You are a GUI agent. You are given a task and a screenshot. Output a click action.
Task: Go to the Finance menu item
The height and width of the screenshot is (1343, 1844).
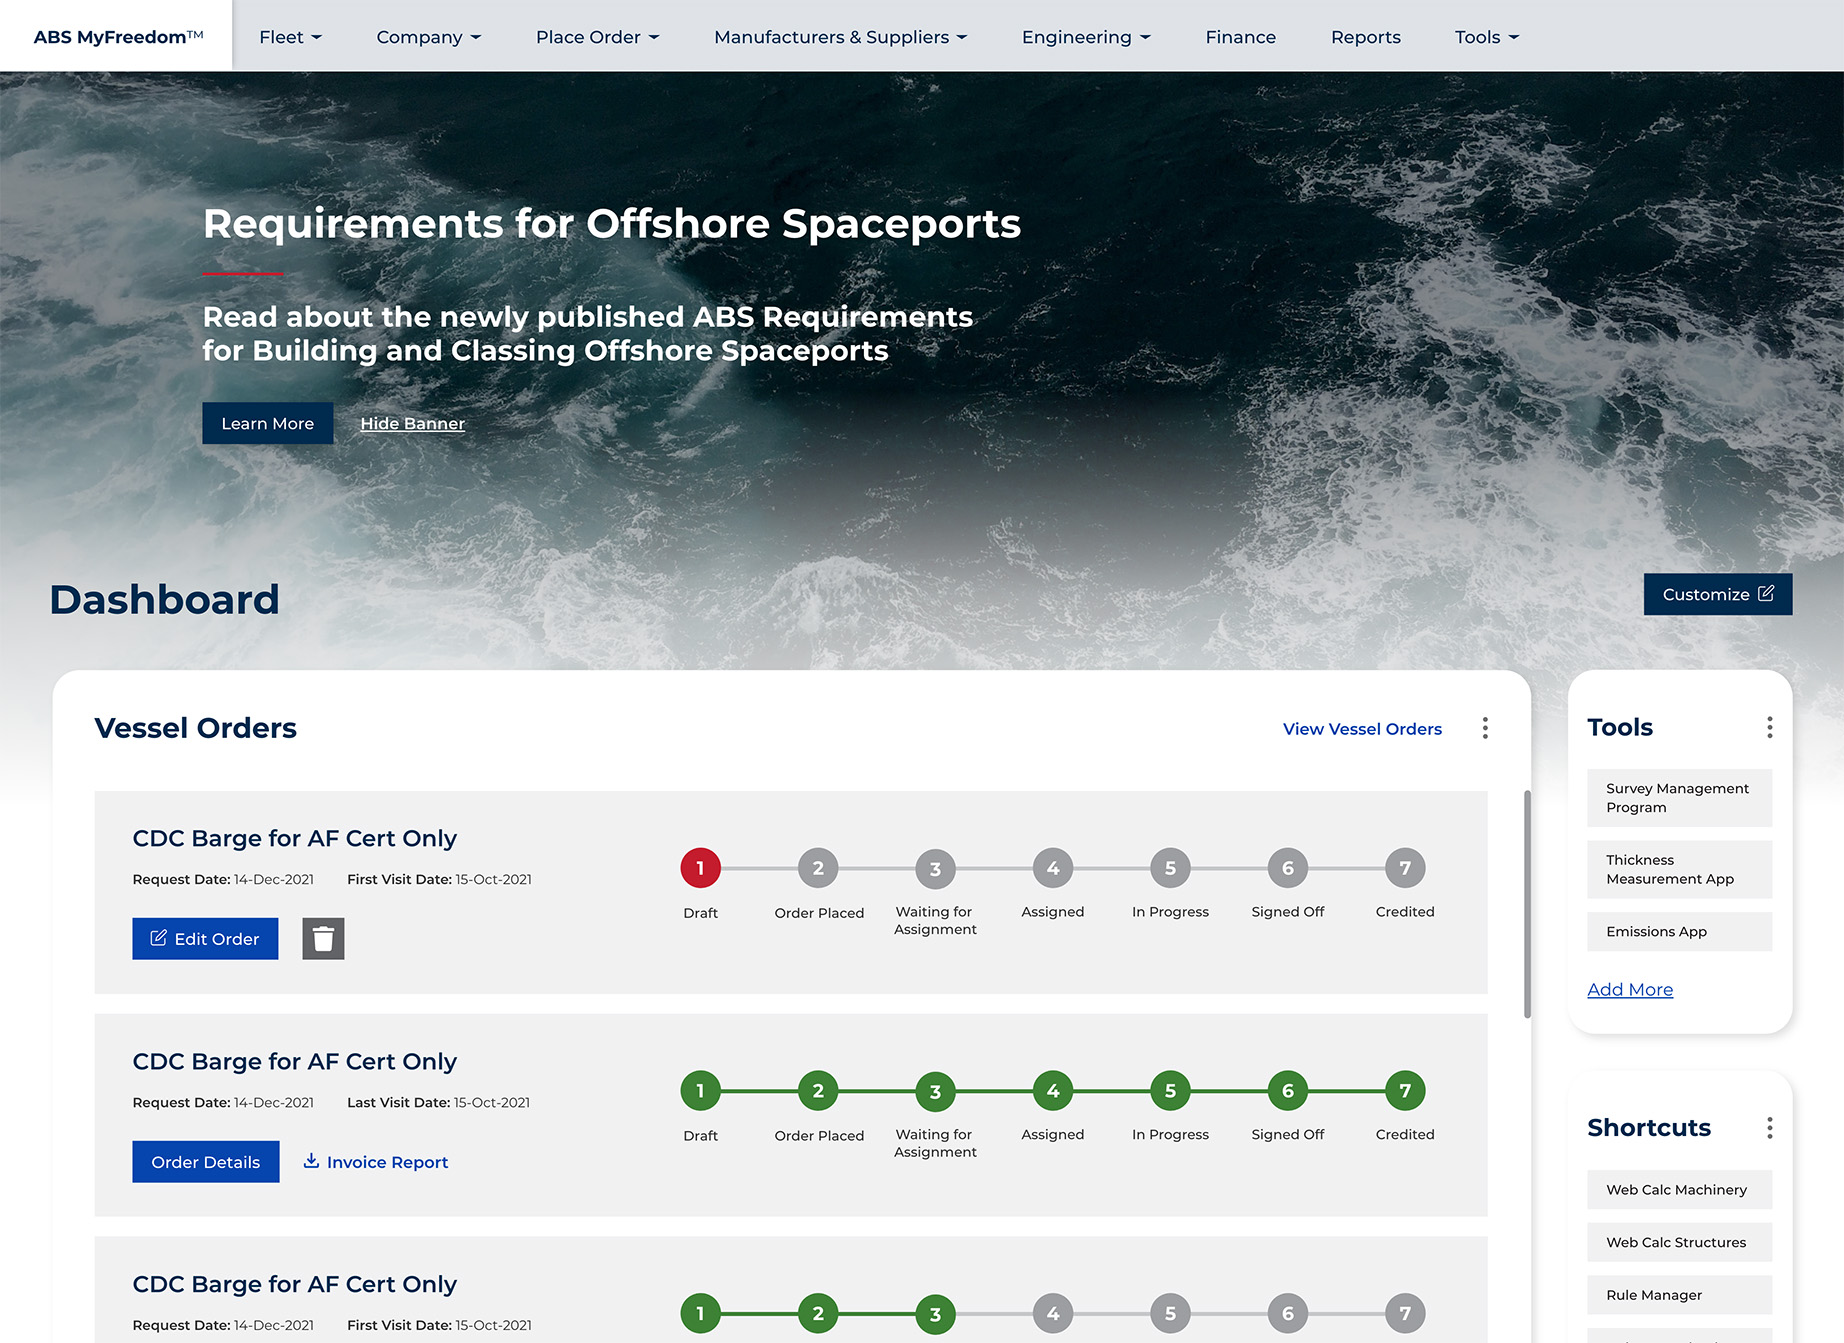[x=1240, y=37]
